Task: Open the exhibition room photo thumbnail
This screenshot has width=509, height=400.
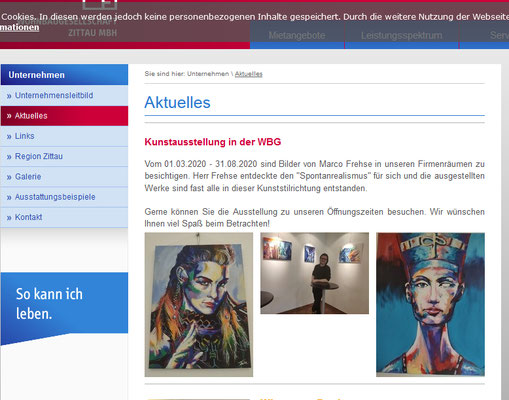Action: (x=315, y=273)
